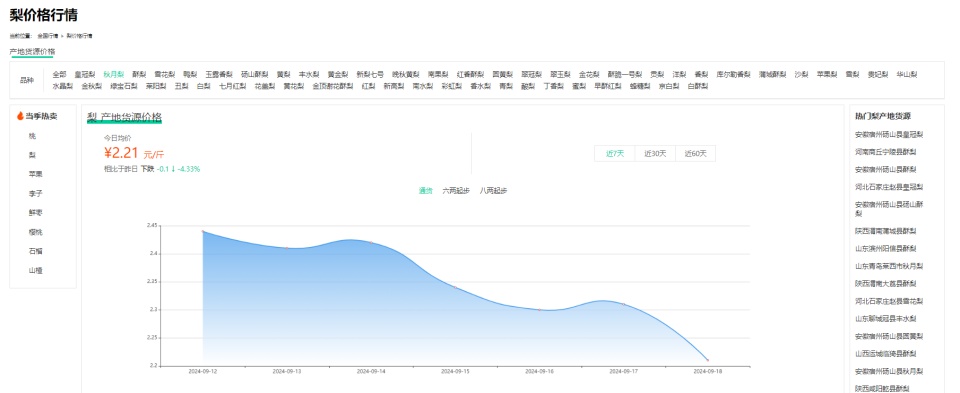Screen dimensions: 960x393
Task: Open 河北石家庄赵县皇冠梨 source link
Action: 889,187
